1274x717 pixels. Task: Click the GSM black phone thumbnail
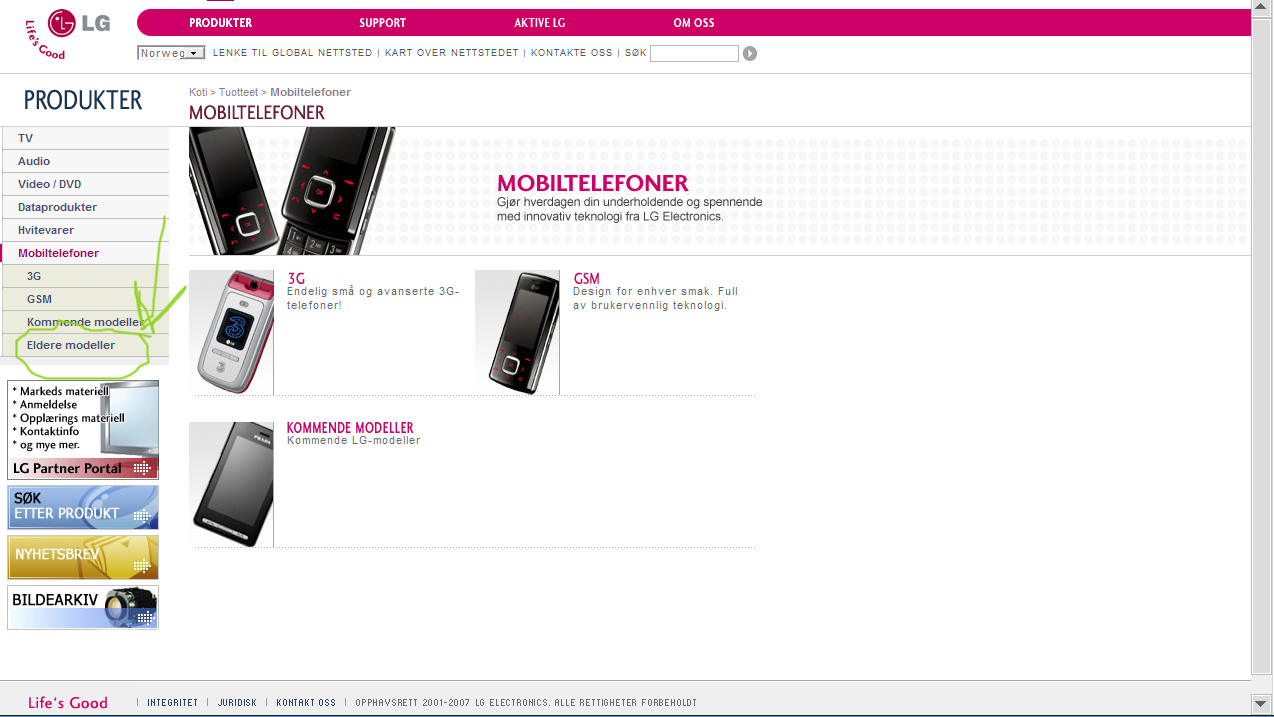click(517, 332)
